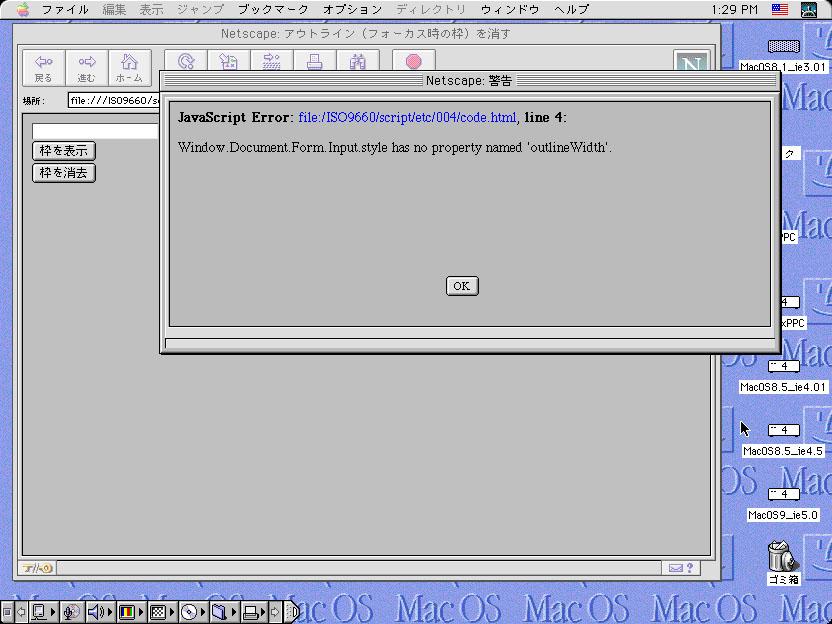Open the 編集 menu
This screenshot has width=832, height=624.
click(x=114, y=10)
